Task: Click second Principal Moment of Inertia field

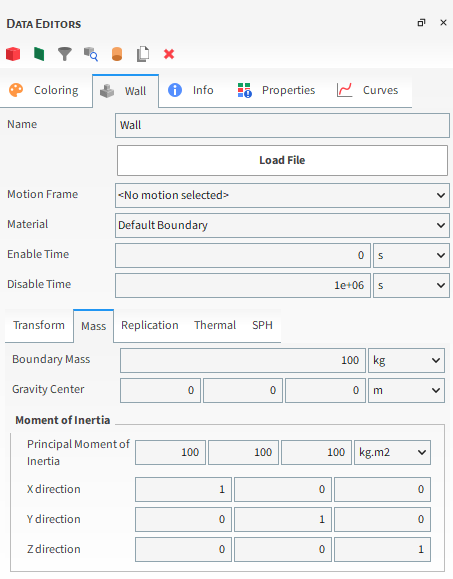Action: [x=243, y=452]
